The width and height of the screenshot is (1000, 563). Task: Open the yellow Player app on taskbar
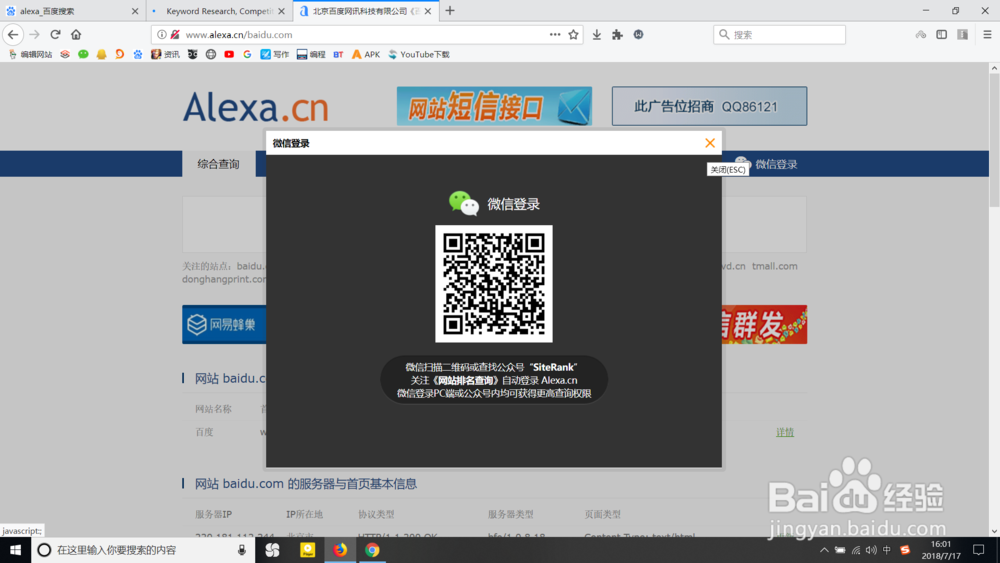pos(307,550)
